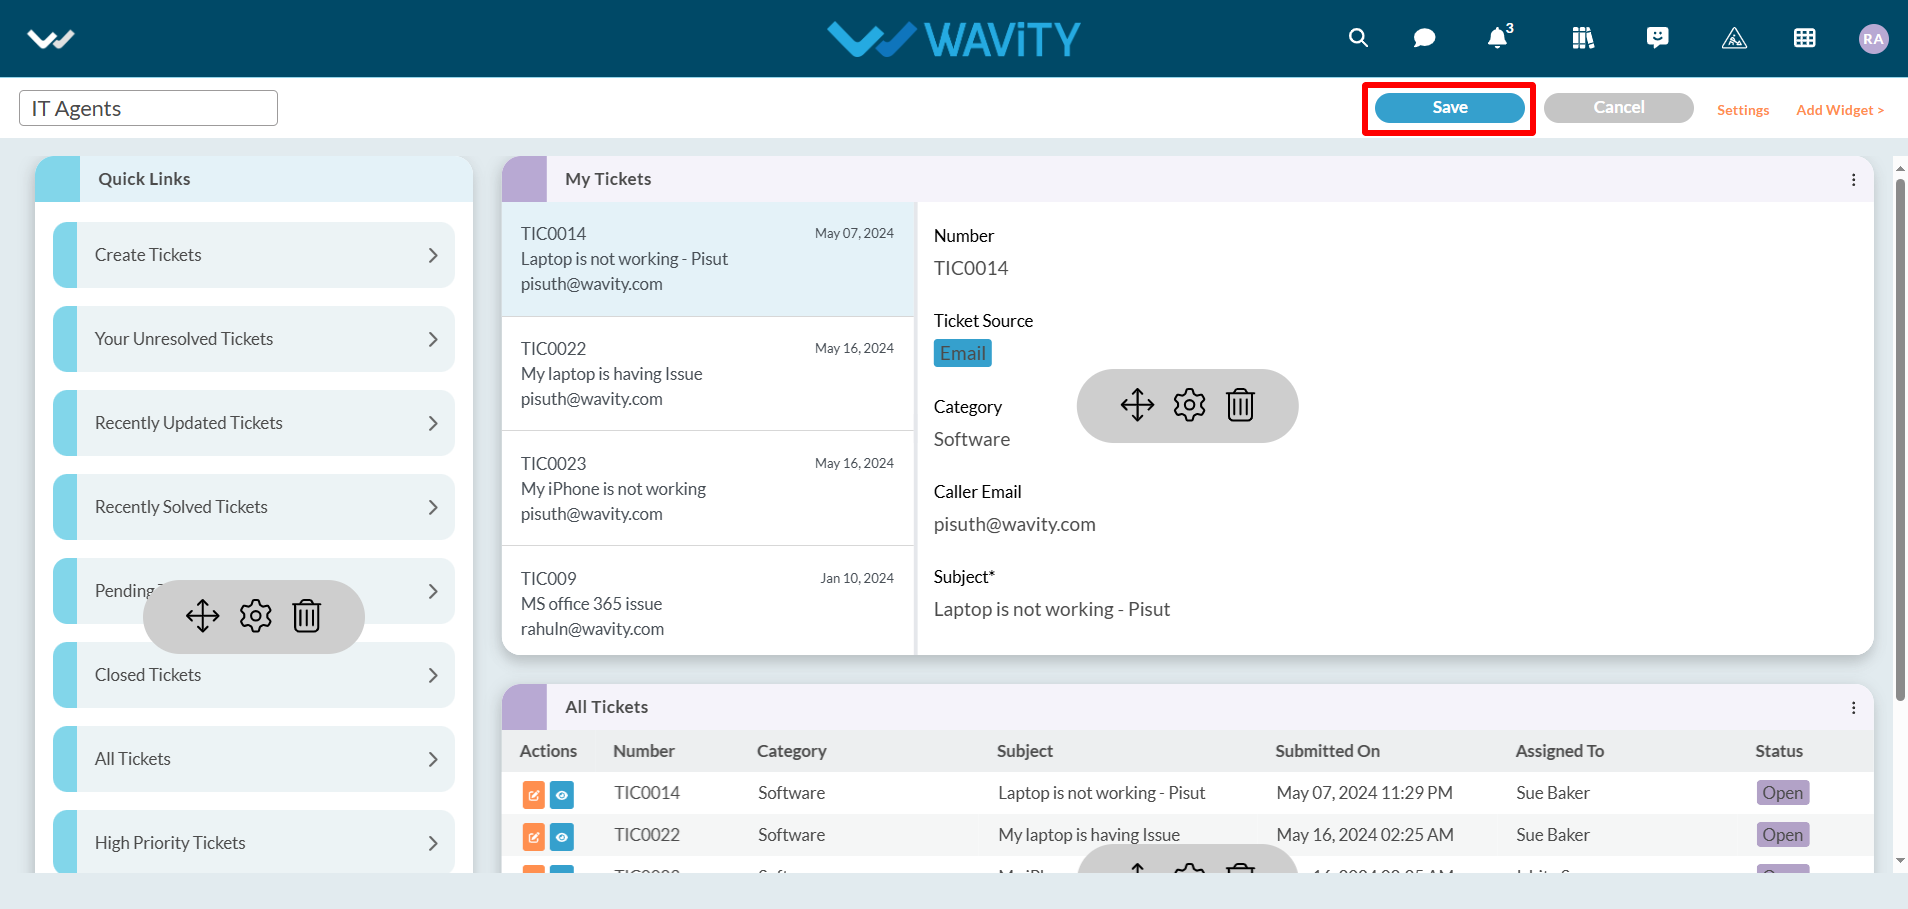Click Add Widget link

(x=1840, y=110)
